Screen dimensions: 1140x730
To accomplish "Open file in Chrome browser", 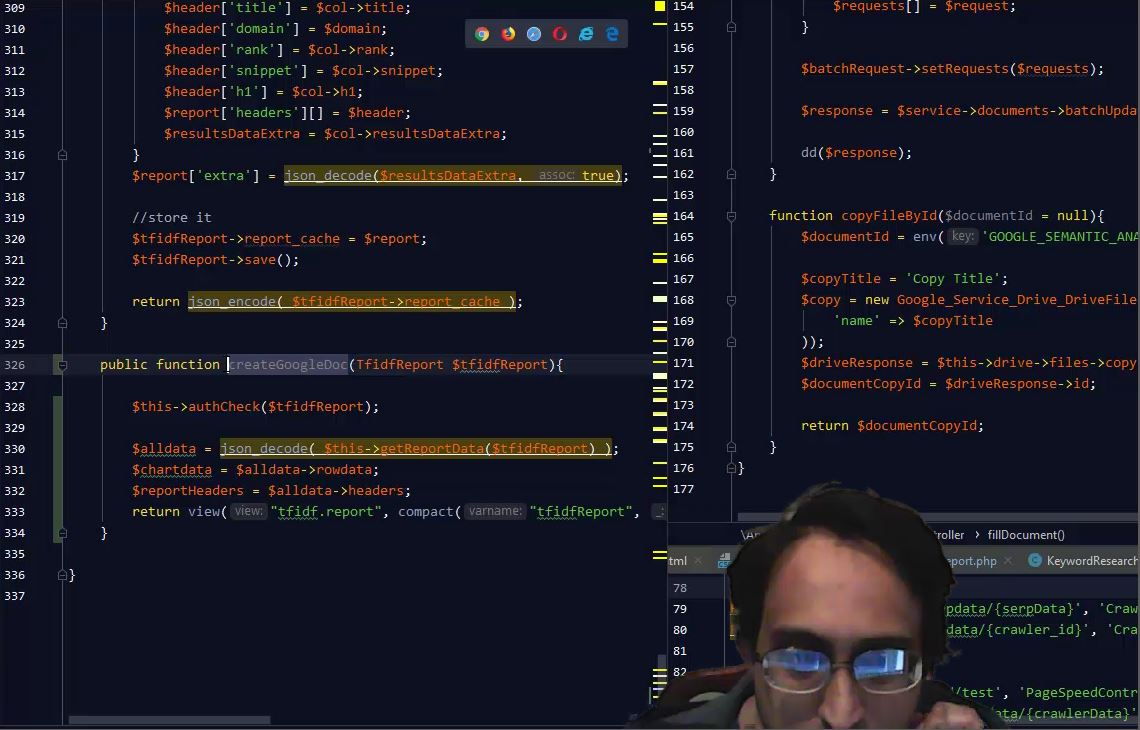I will point(482,34).
